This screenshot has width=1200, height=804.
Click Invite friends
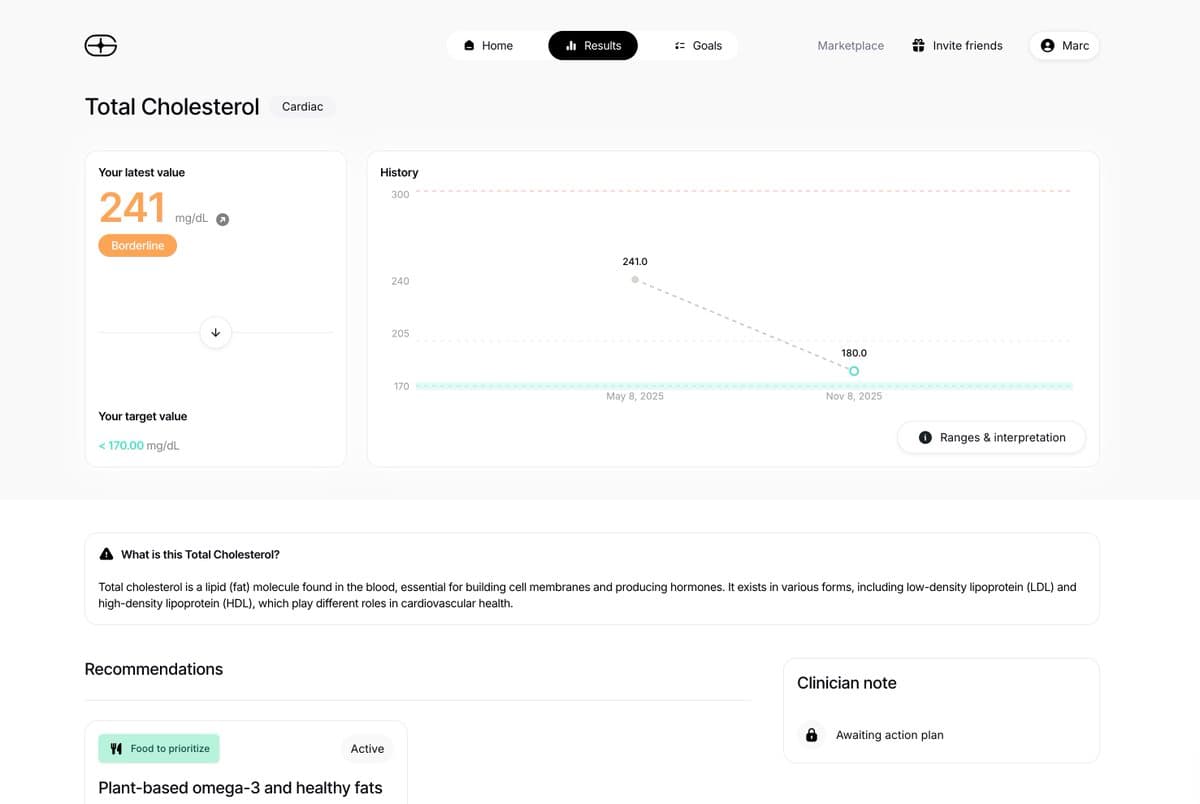coord(957,46)
